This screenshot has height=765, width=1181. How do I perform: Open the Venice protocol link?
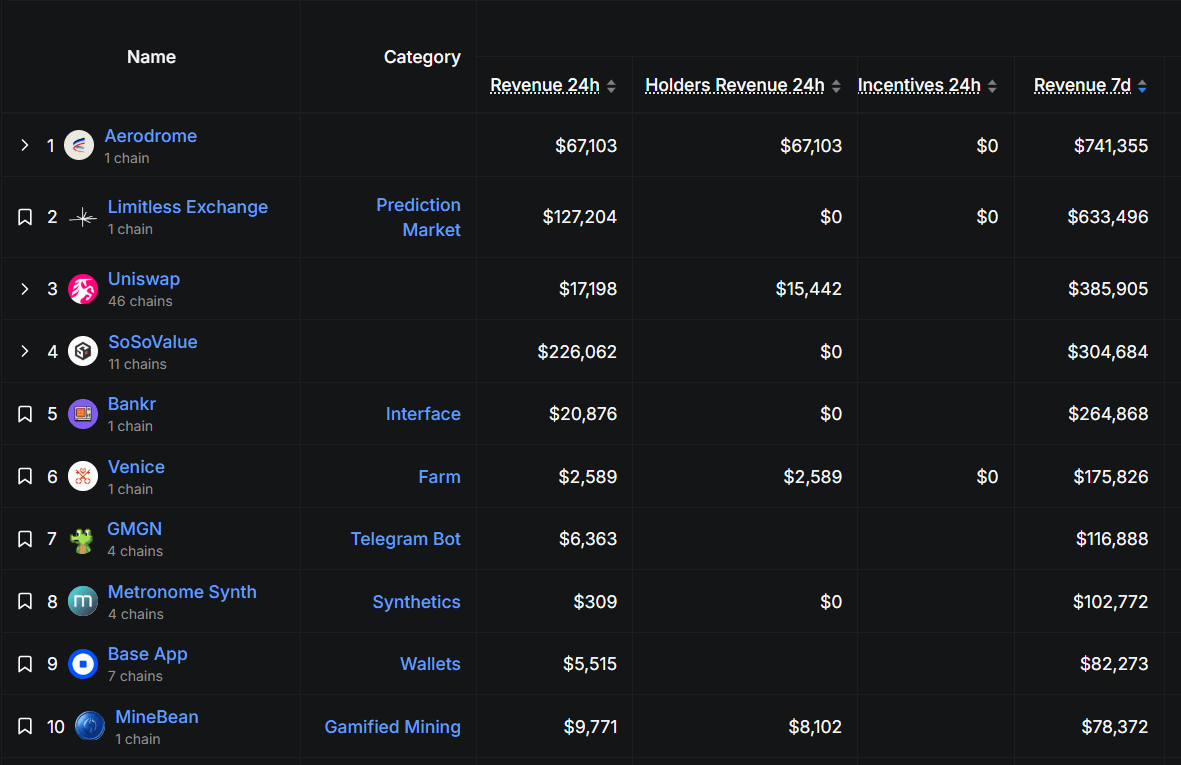(x=136, y=467)
